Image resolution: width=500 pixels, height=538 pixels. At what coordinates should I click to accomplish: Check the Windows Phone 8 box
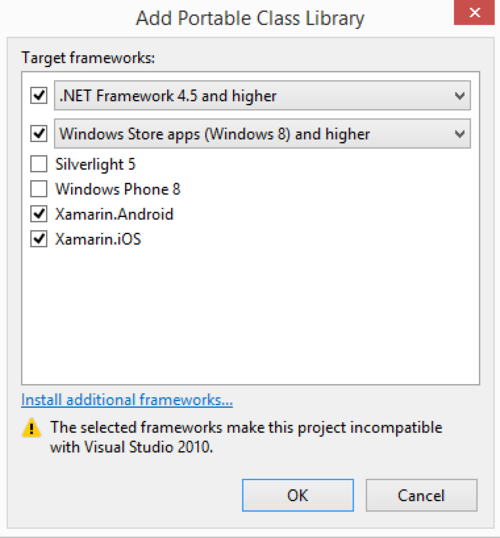click(x=38, y=189)
